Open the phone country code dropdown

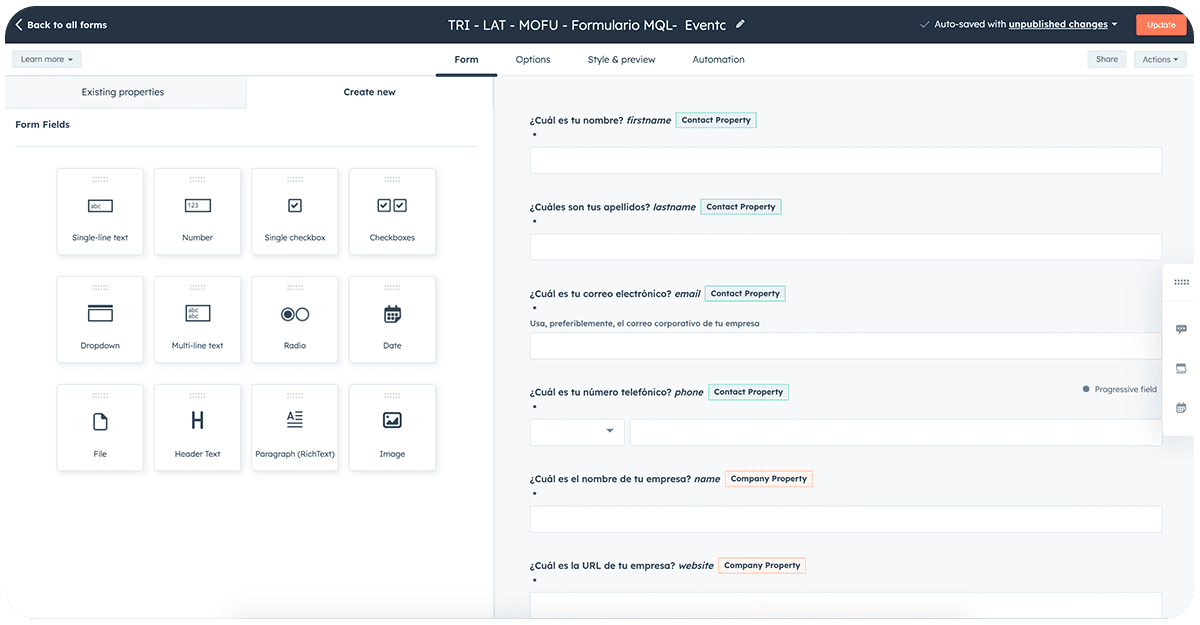click(x=577, y=432)
